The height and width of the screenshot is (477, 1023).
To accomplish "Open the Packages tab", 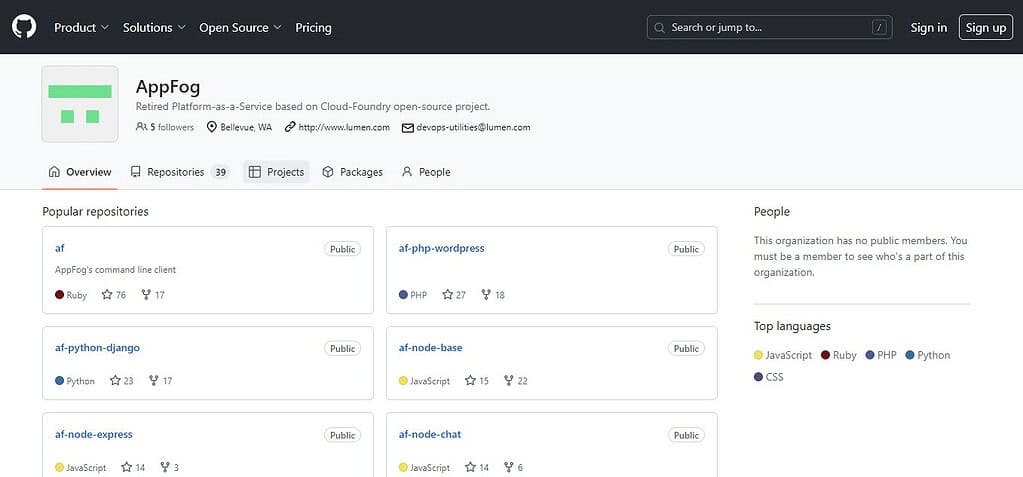I will (352, 172).
